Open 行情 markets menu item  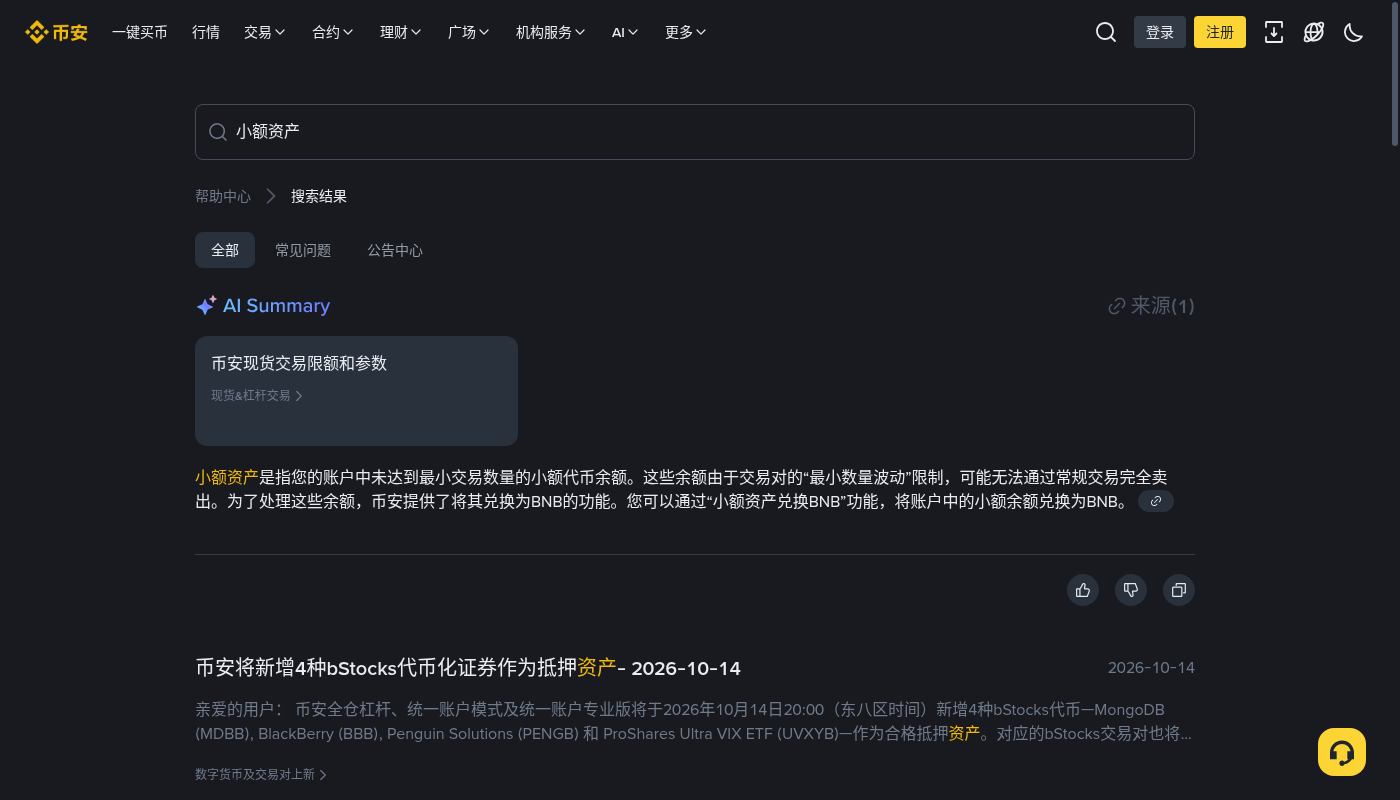(x=206, y=32)
